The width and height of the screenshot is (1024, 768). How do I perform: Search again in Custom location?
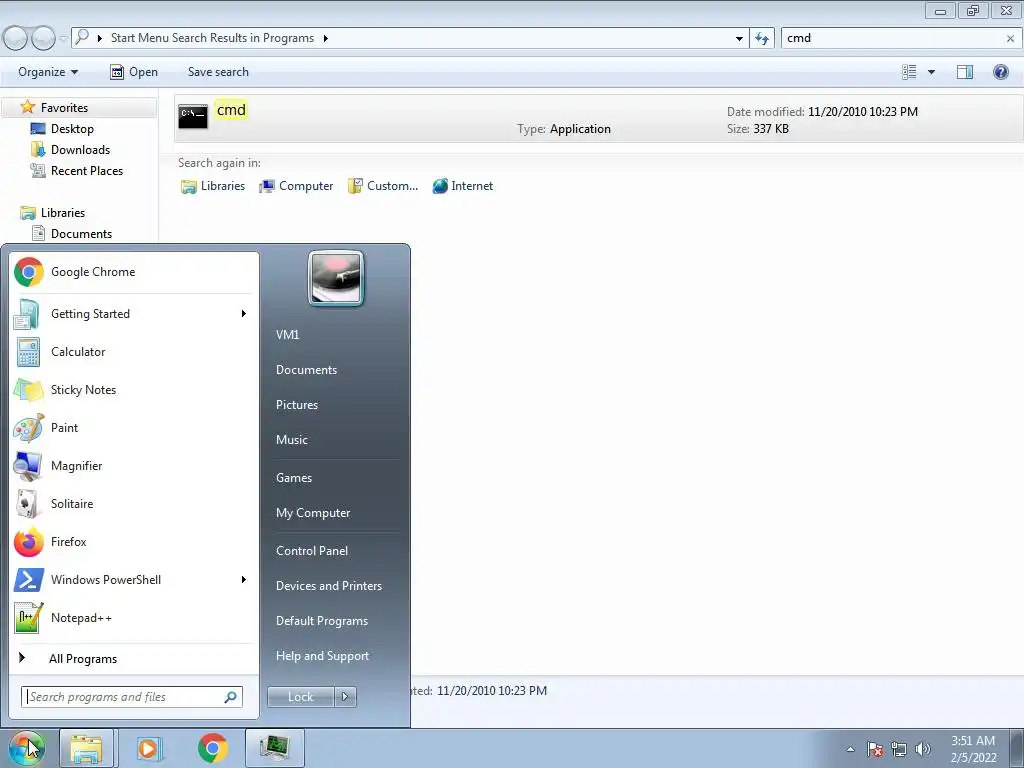(x=383, y=186)
